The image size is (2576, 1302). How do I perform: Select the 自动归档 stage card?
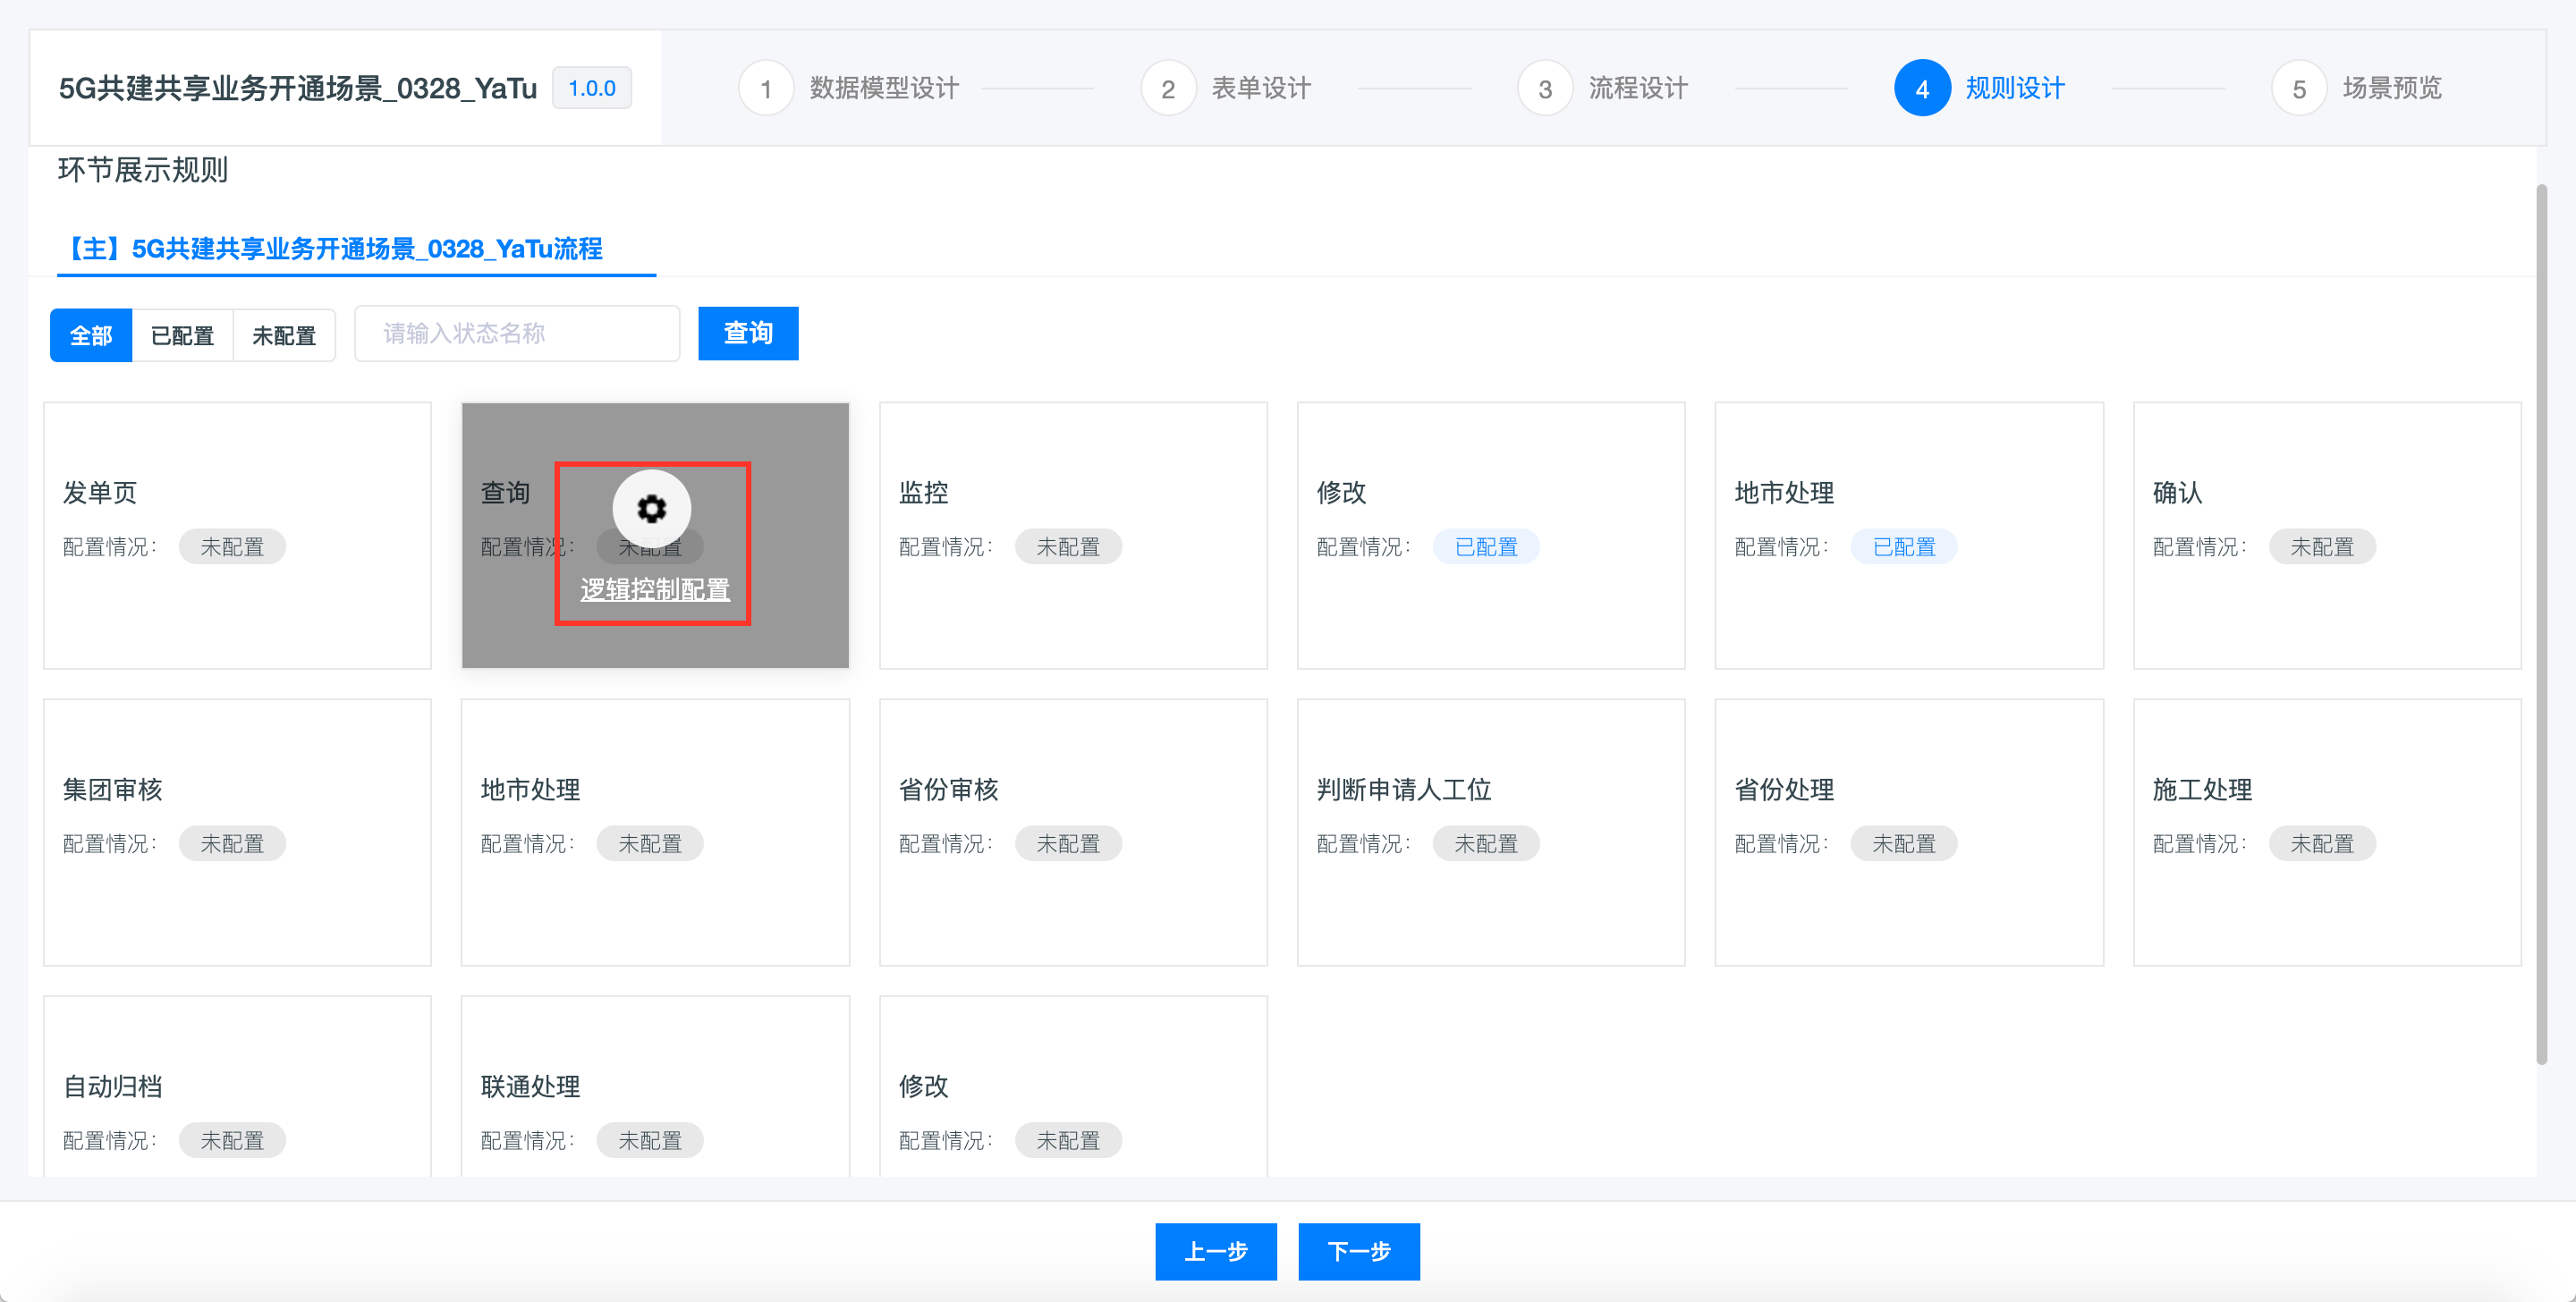(237, 1086)
